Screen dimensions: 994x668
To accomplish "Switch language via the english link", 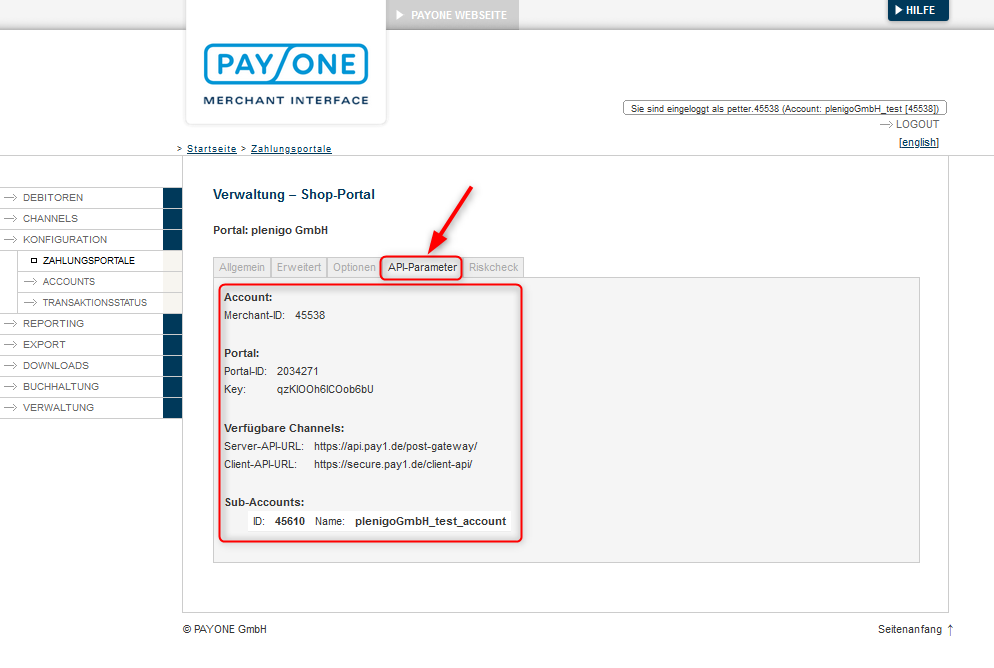I will click(x=919, y=142).
